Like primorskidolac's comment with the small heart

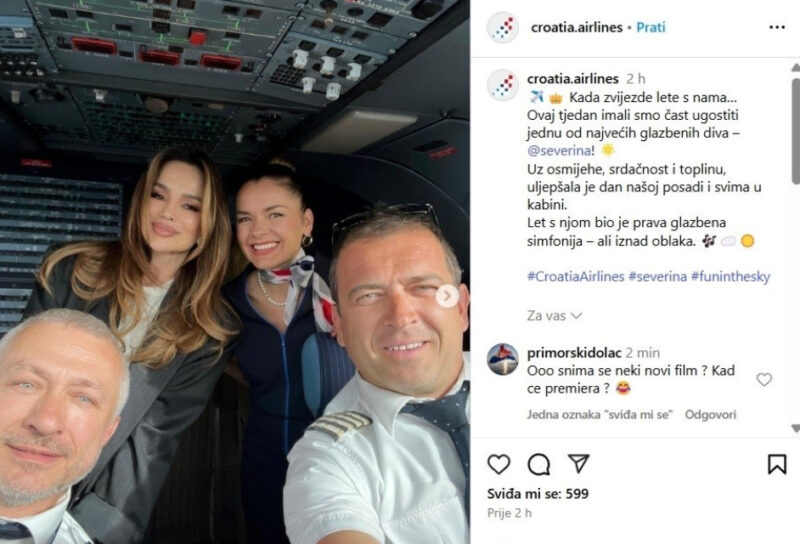tap(764, 379)
